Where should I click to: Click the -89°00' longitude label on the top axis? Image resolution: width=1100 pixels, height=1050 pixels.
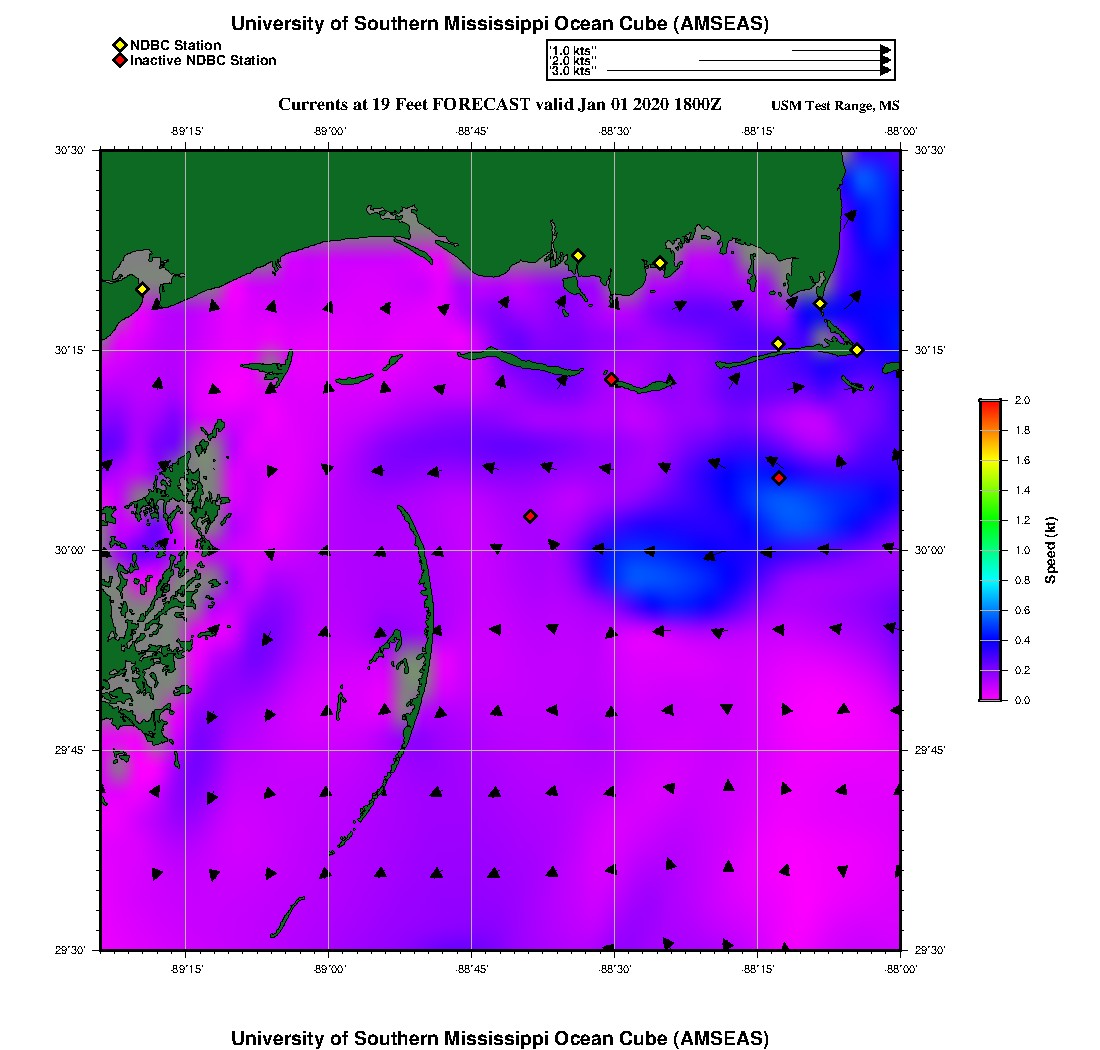(329, 131)
